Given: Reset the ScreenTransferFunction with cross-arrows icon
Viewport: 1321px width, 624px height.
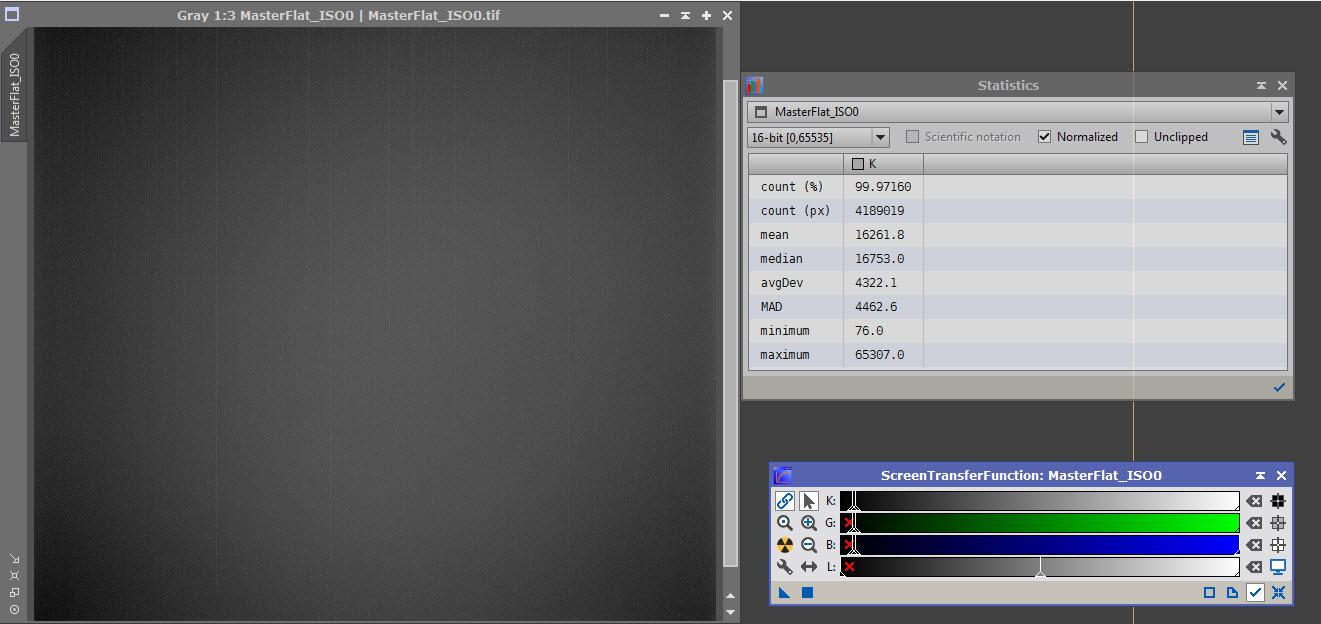Looking at the screenshot, I should [1279, 593].
